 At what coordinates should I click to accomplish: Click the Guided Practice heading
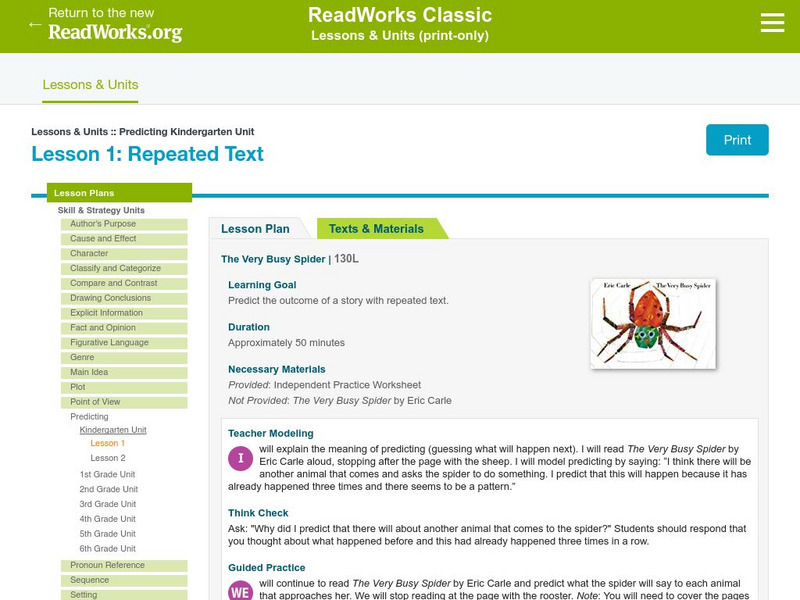click(x=266, y=568)
